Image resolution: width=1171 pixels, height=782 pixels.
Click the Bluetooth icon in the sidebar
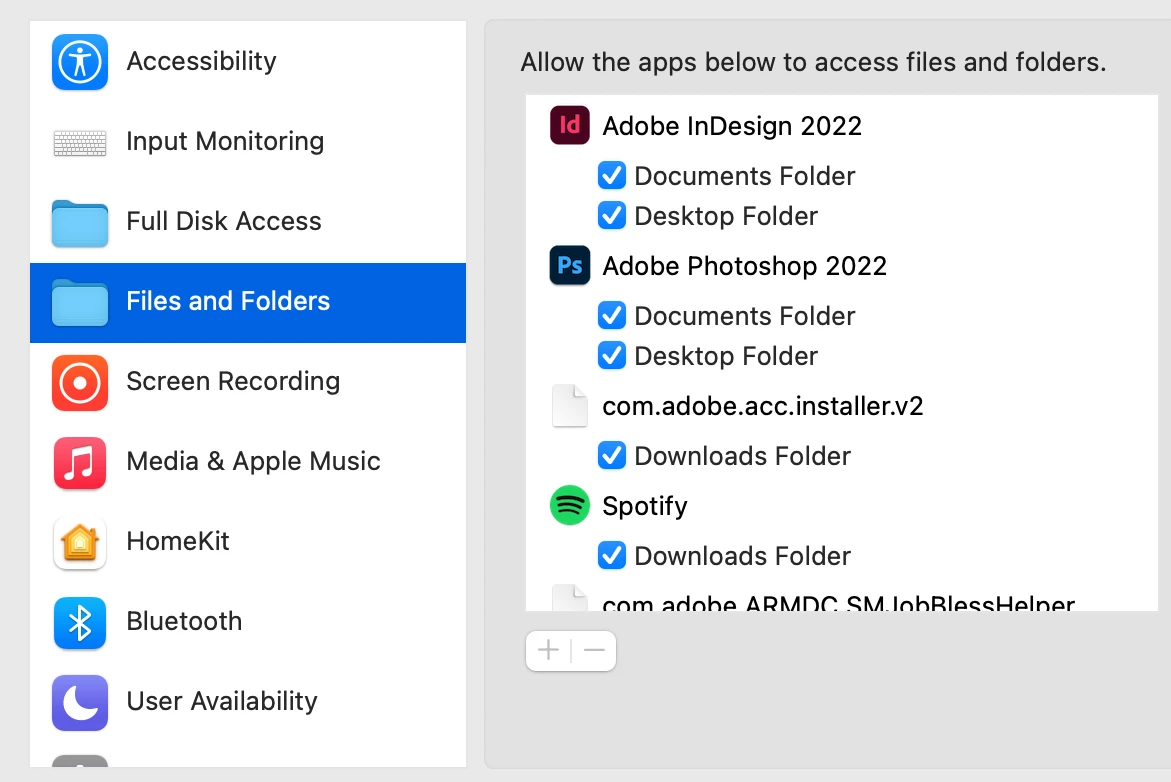[x=80, y=622]
